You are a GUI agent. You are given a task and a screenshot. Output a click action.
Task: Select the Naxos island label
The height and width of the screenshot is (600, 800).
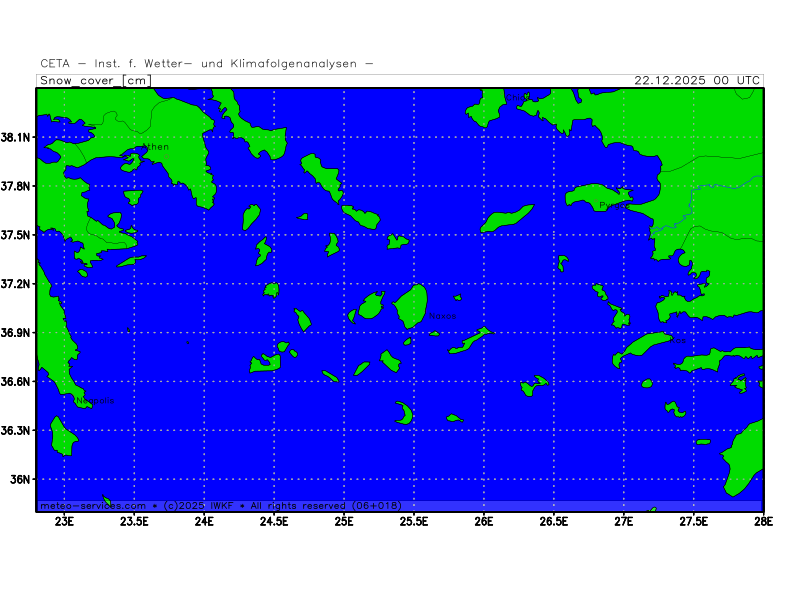coord(442,316)
